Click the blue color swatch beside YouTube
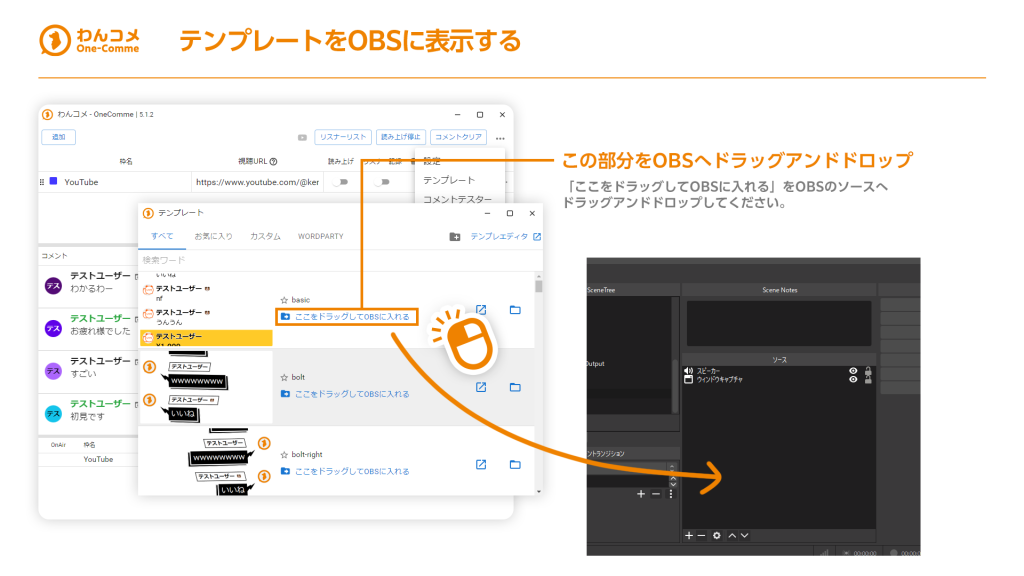 pyautogui.click(x=54, y=181)
